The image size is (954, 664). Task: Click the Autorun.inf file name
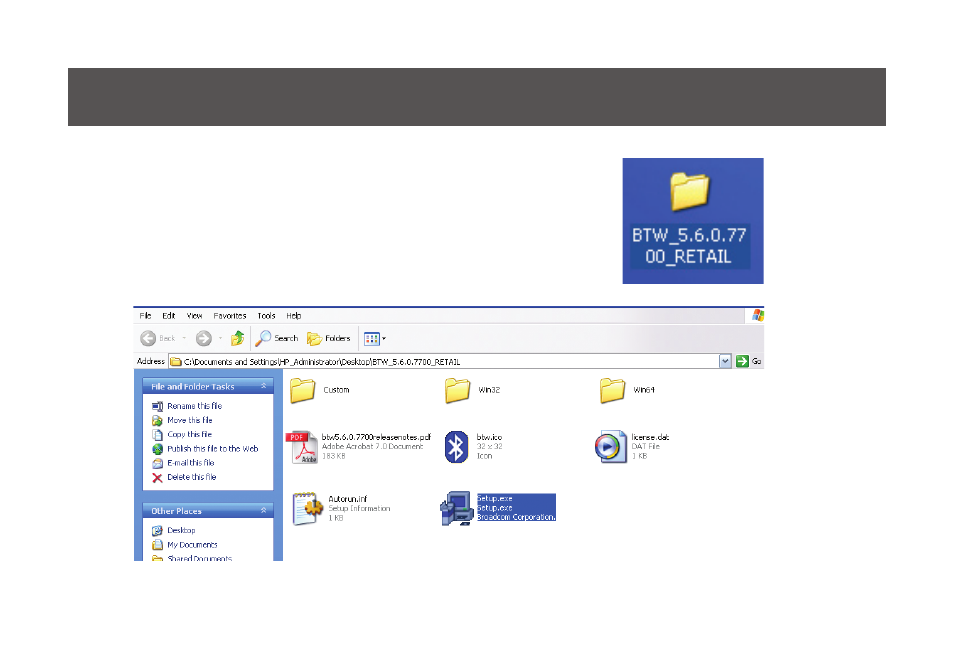coord(347,499)
